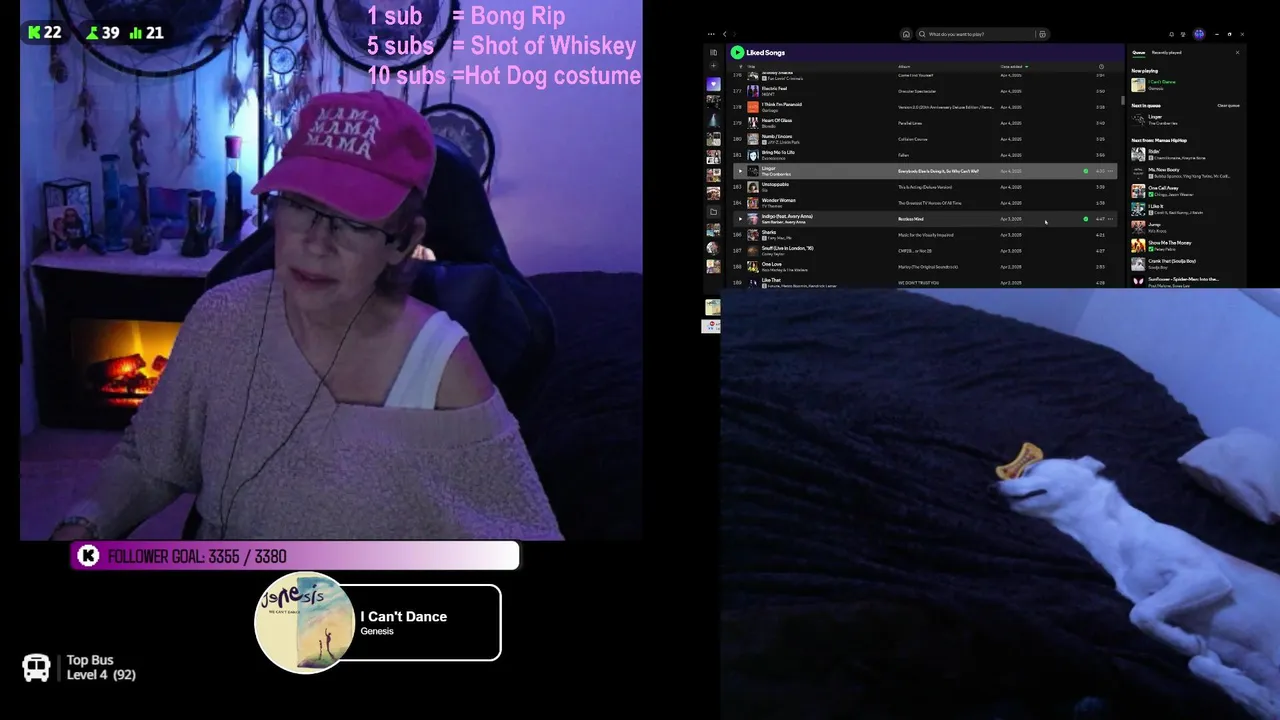Collapse Your Library sidebar icon

(x=713, y=52)
